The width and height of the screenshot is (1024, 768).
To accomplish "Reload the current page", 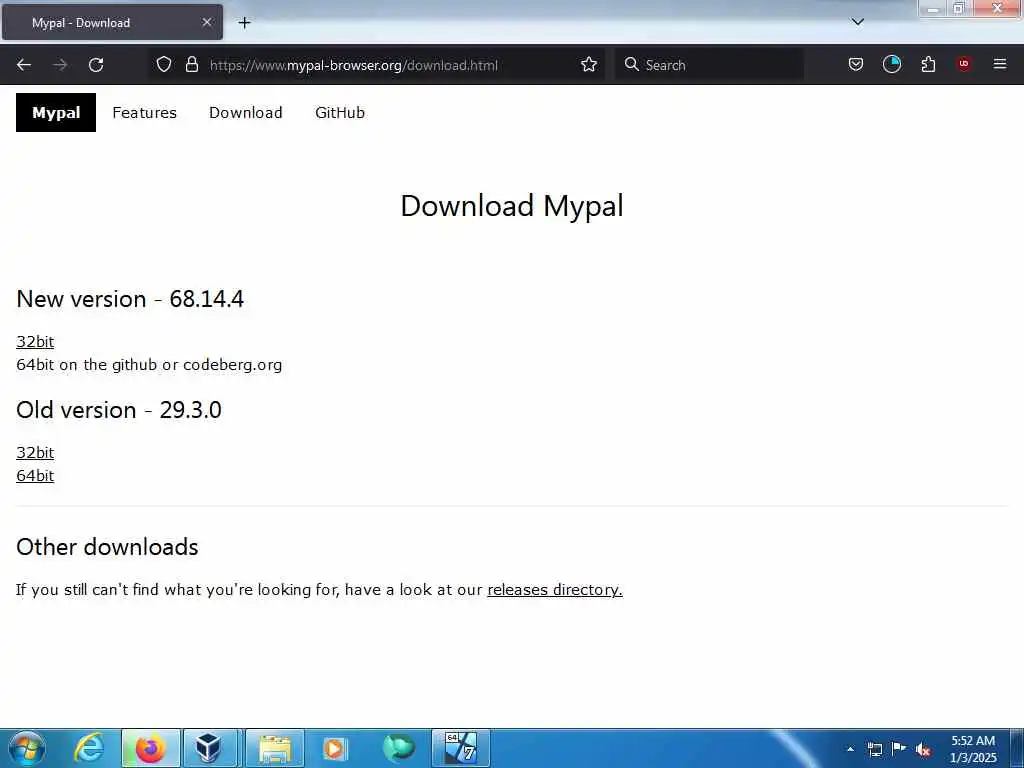I will point(96,65).
